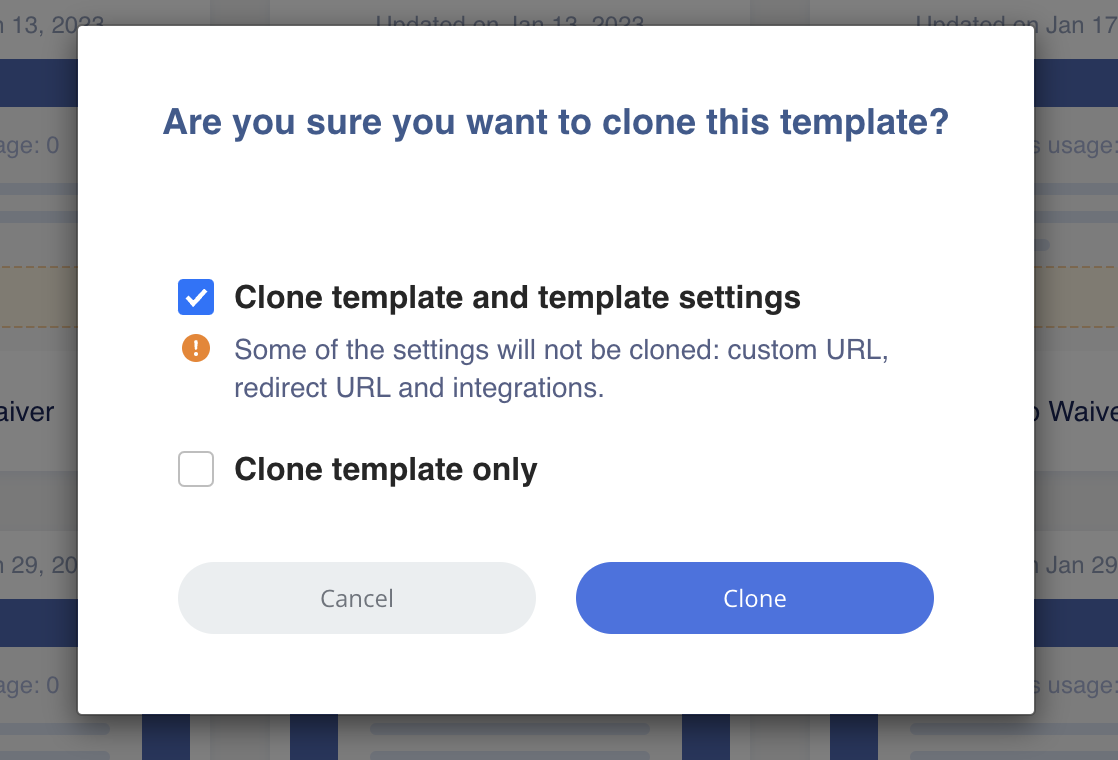Choose the "Clone template only" label text
Image resolution: width=1118 pixels, height=760 pixels.
tap(385, 469)
